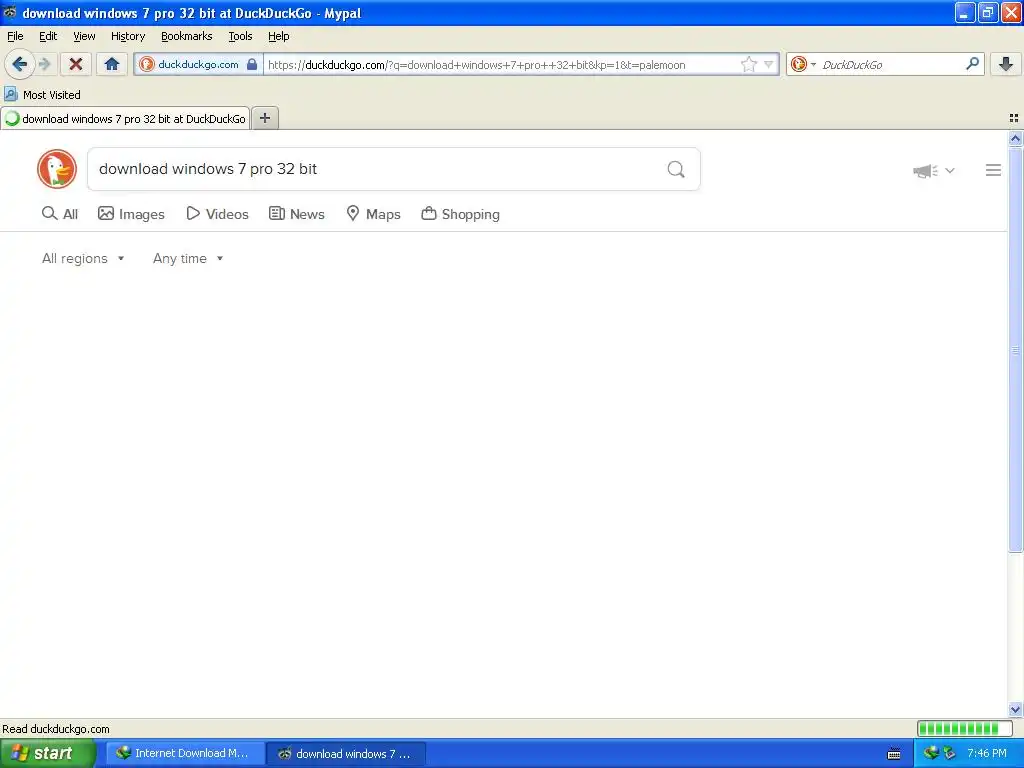Click the green page loading progress bar

(x=964, y=728)
